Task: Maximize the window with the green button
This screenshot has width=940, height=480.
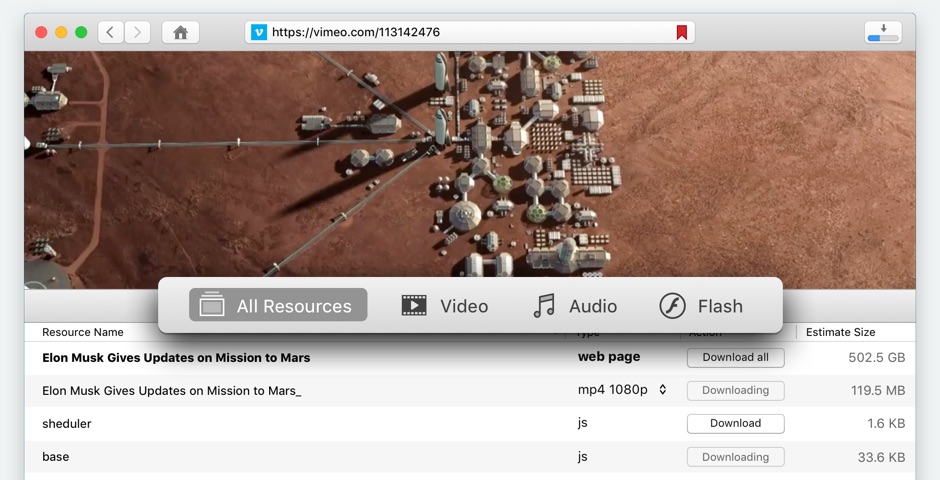Action: point(81,32)
